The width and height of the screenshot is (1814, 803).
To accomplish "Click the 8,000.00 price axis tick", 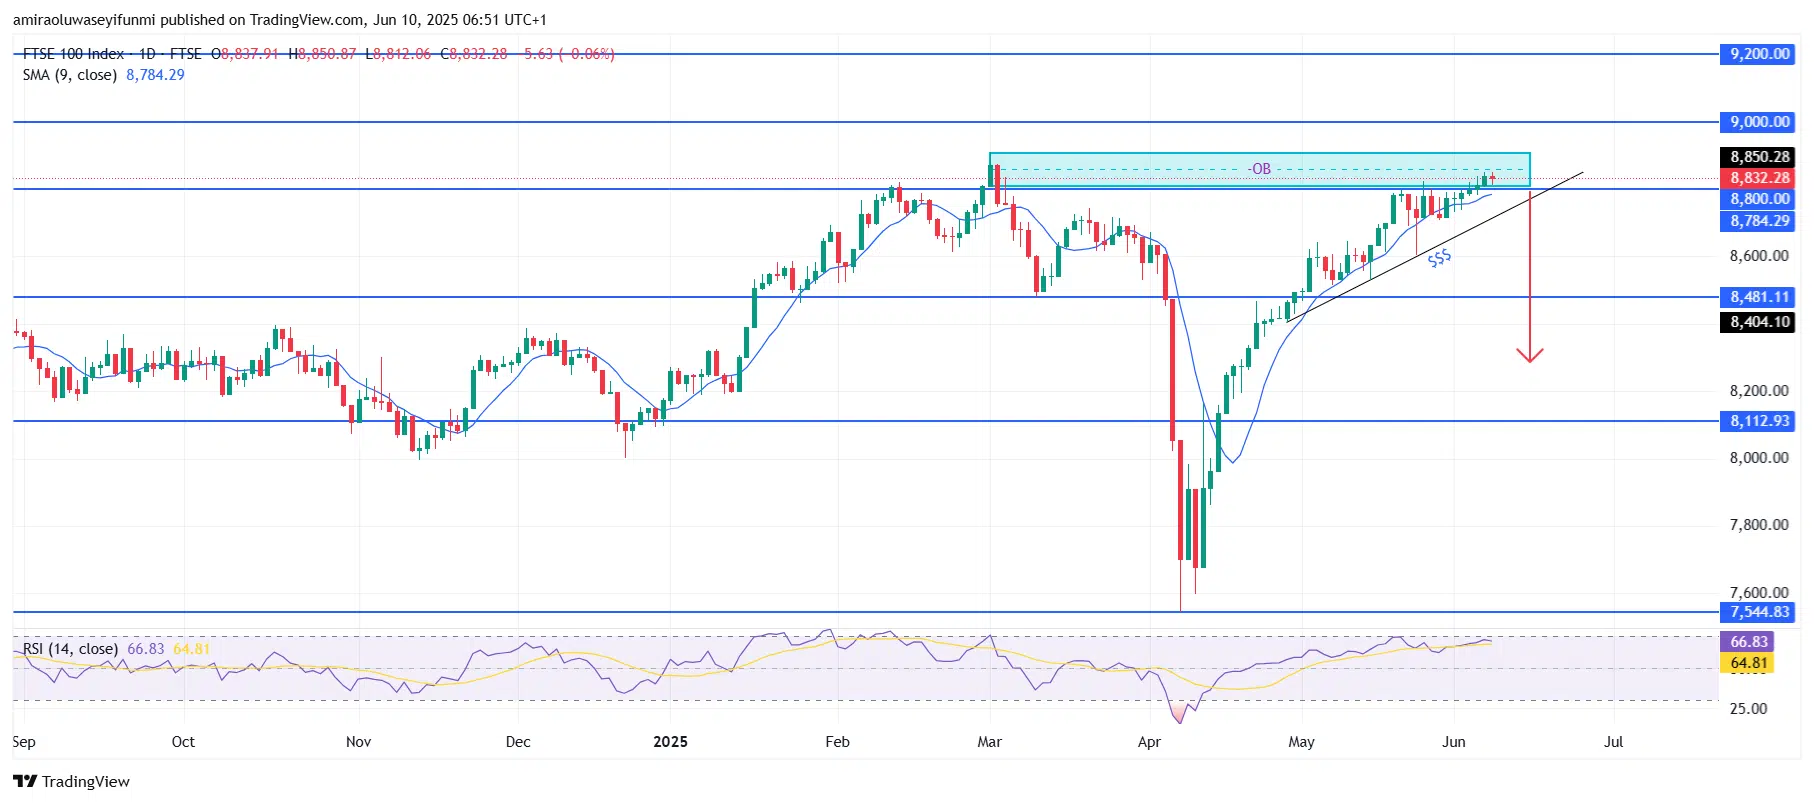I will pyautogui.click(x=1759, y=458).
